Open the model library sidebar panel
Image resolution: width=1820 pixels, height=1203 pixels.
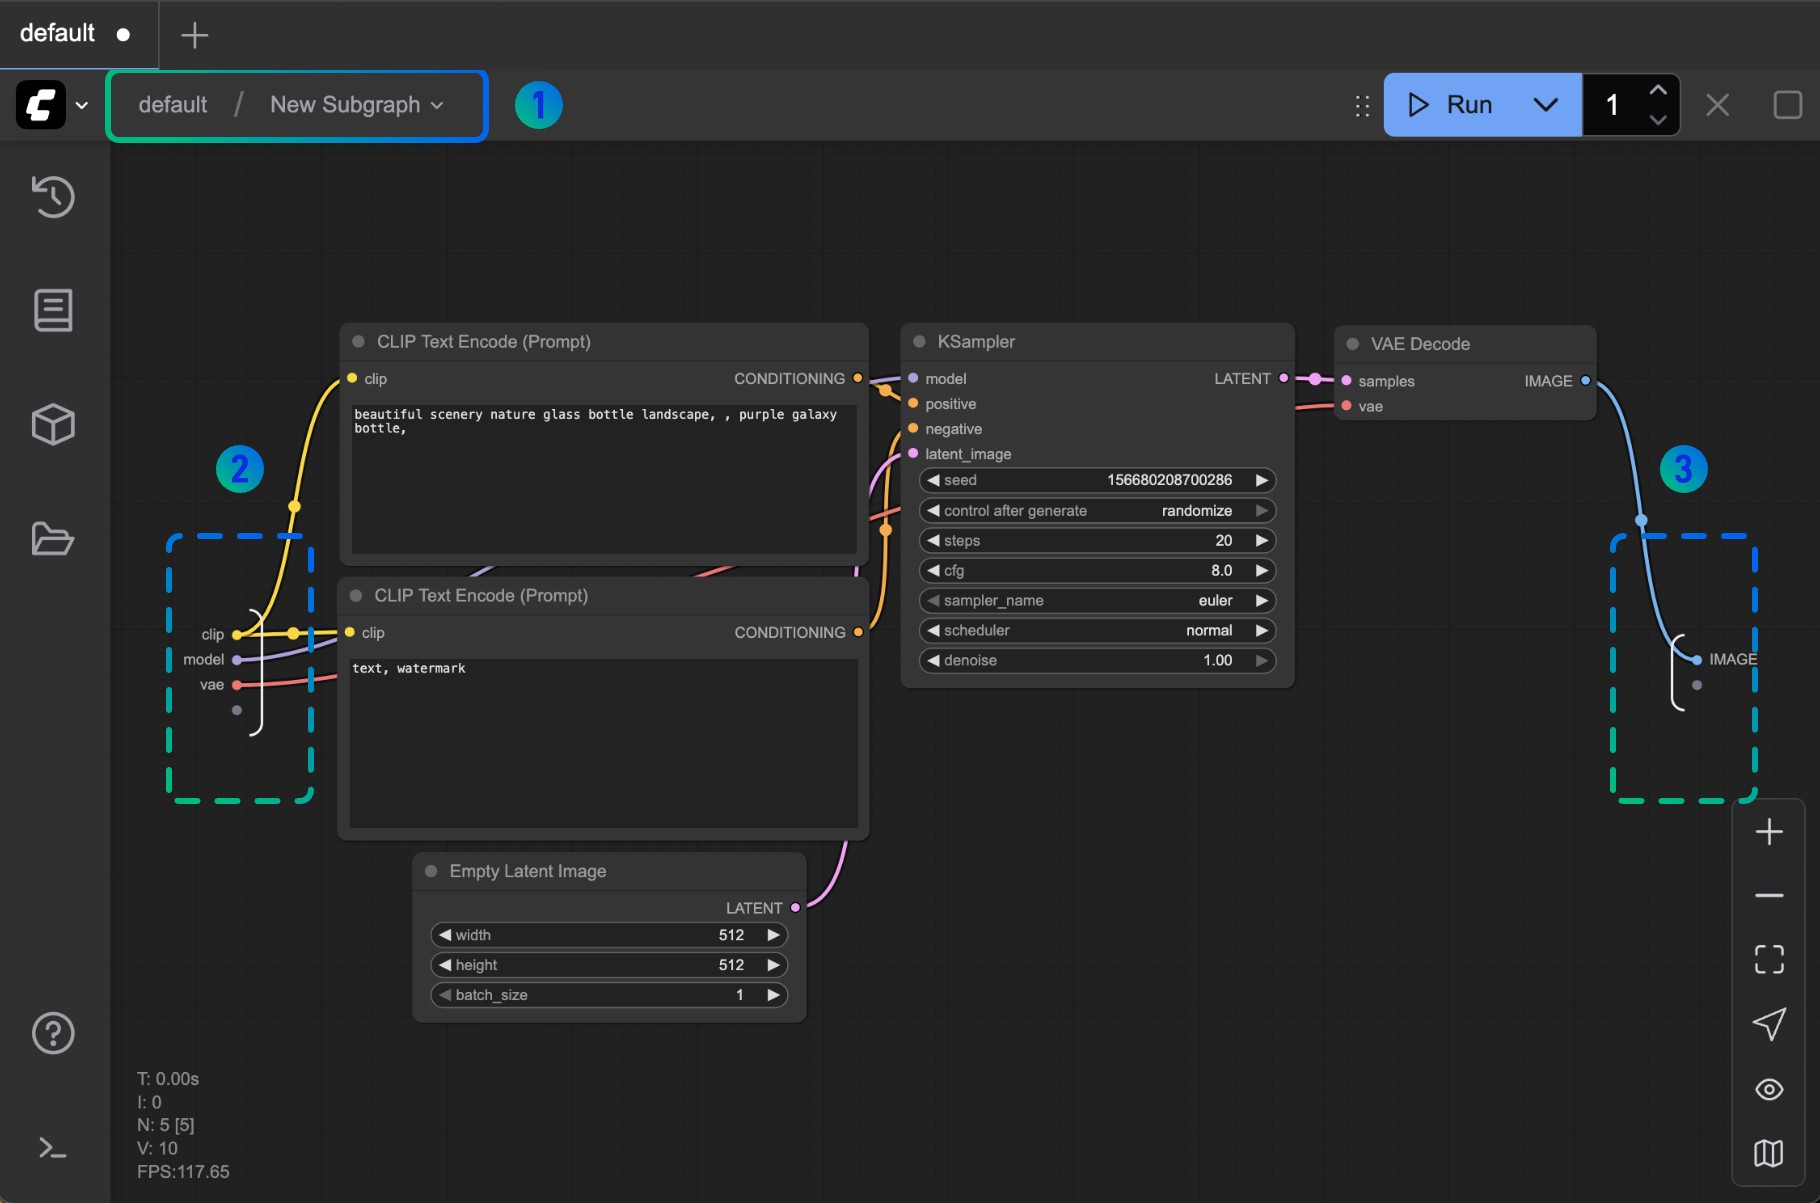[x=52, y=424]
